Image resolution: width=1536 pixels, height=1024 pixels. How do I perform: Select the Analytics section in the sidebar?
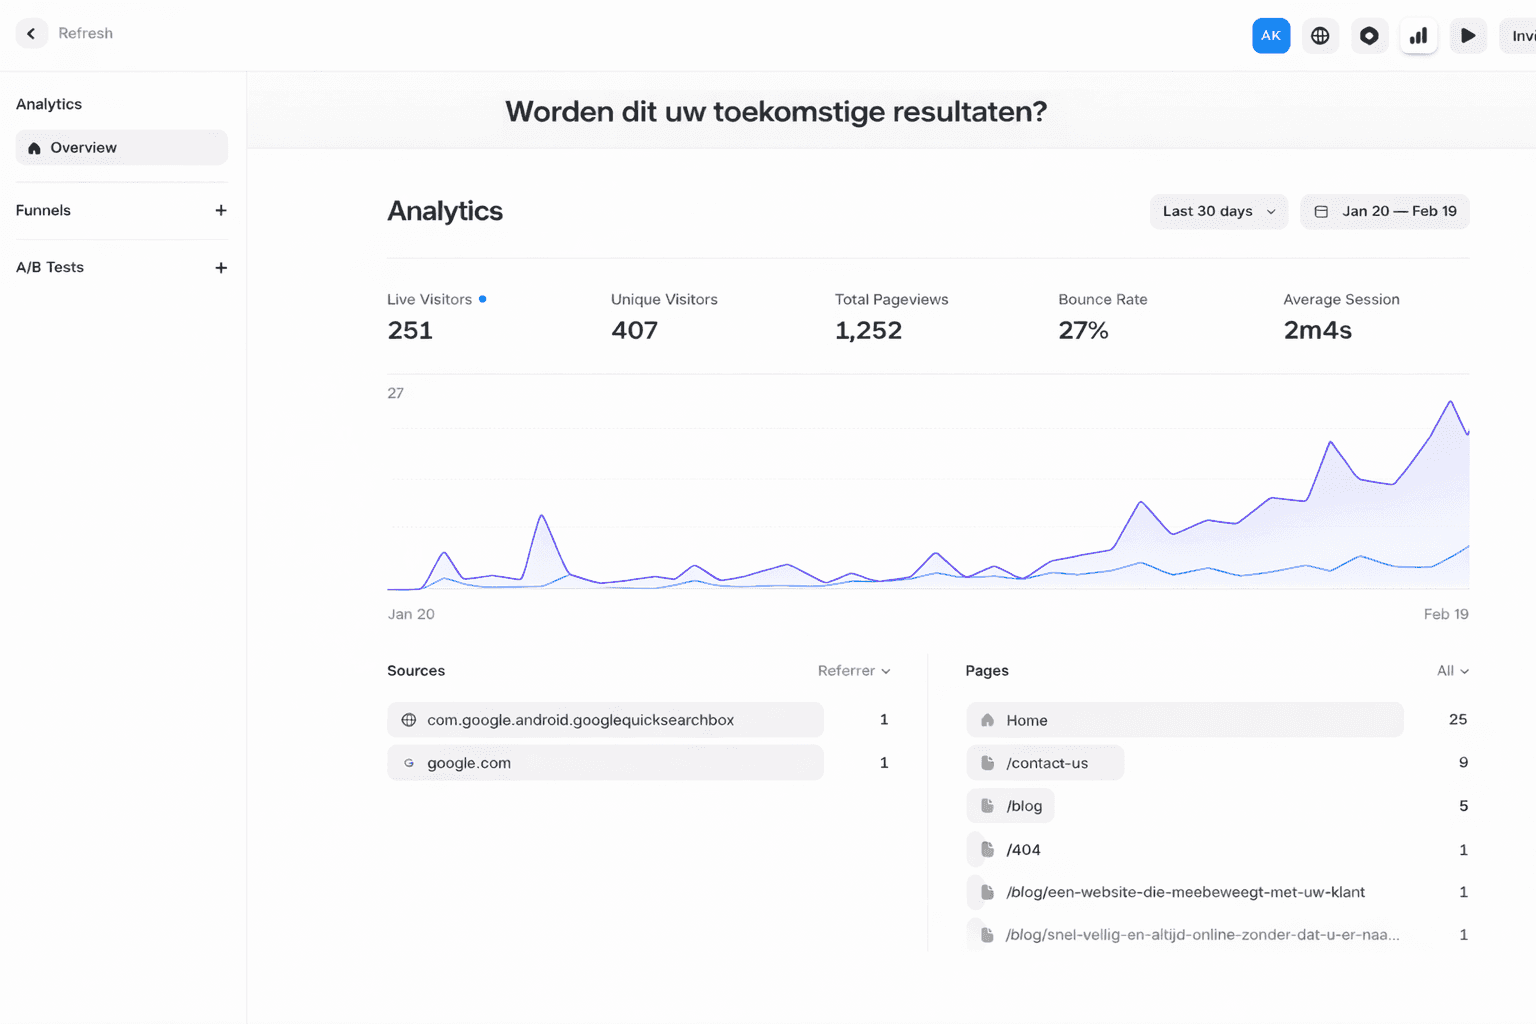click(x=48, y=103)
